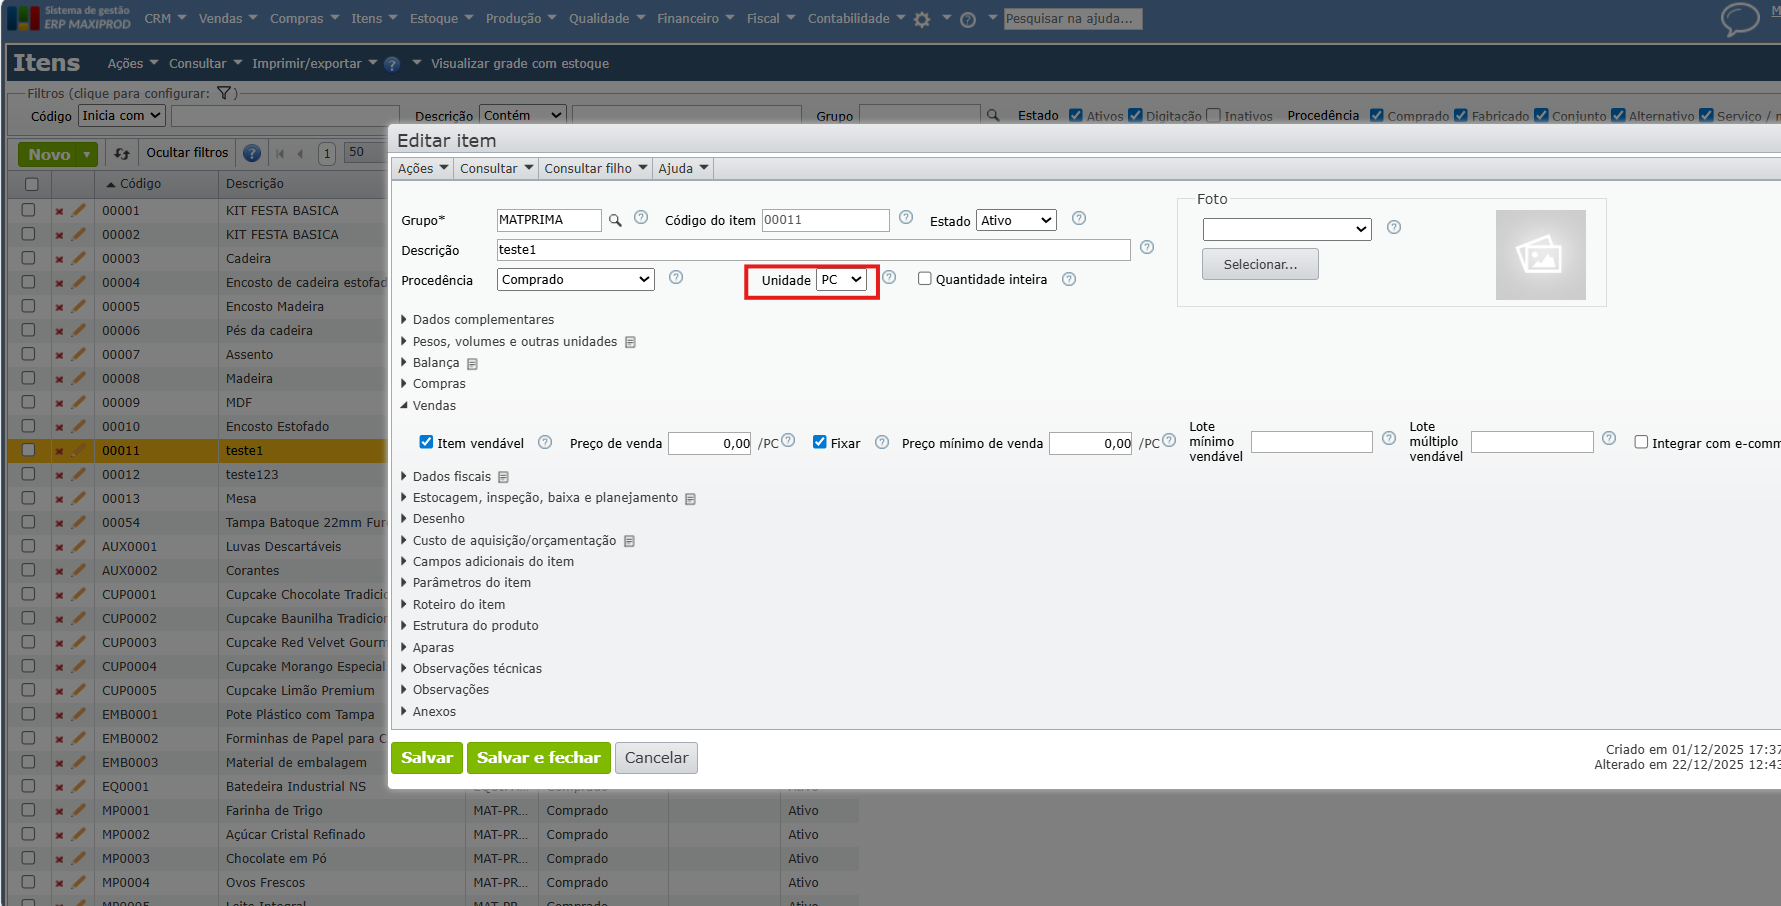Click the magnifier next to the Grupo filter
This screenshot has width=1781, height=906.
tap(993, 115)
